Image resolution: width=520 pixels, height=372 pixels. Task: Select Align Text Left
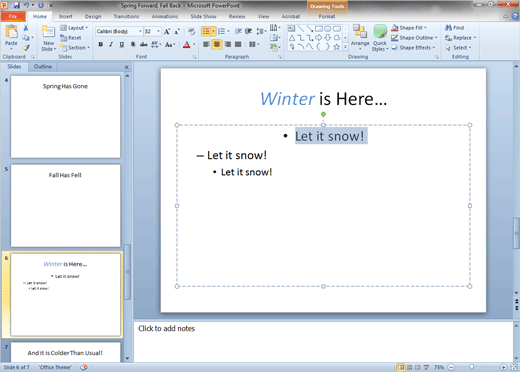pyautogui.click(x=206, y=44)
